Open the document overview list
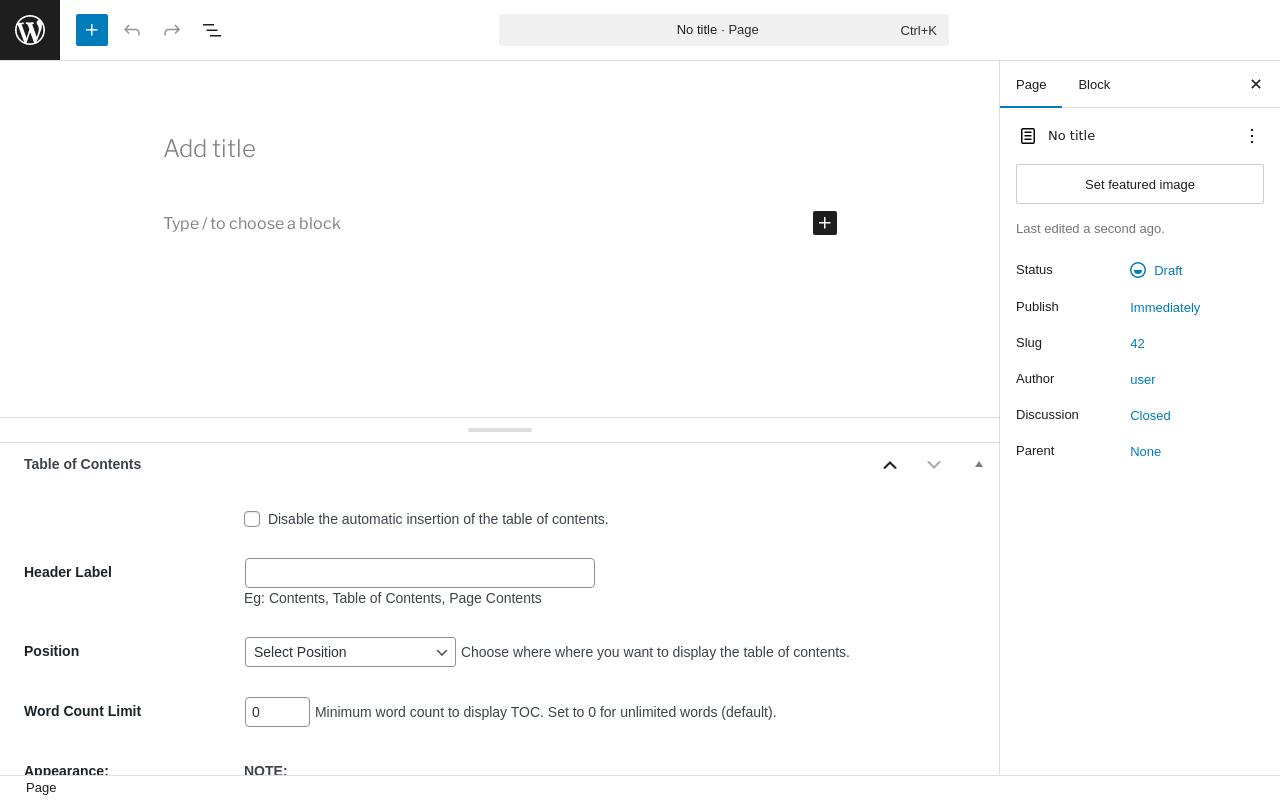Screen dimensions: 1280x800 (x=212, y=30)
